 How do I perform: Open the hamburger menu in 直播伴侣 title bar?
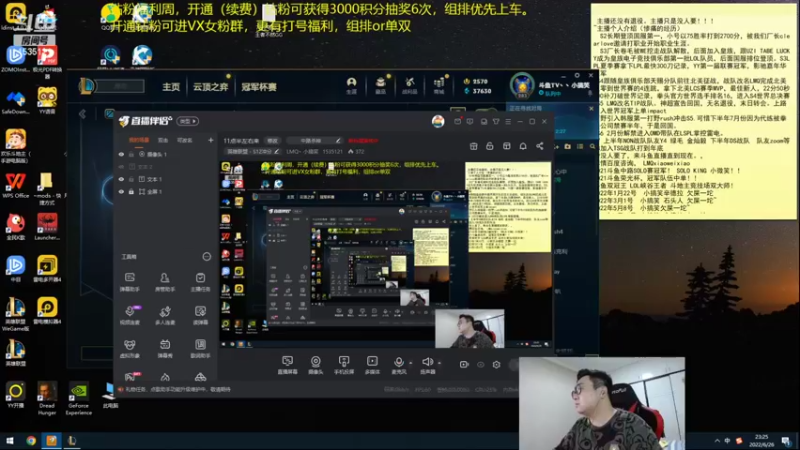pyautogui.click(x=508, y=121)
